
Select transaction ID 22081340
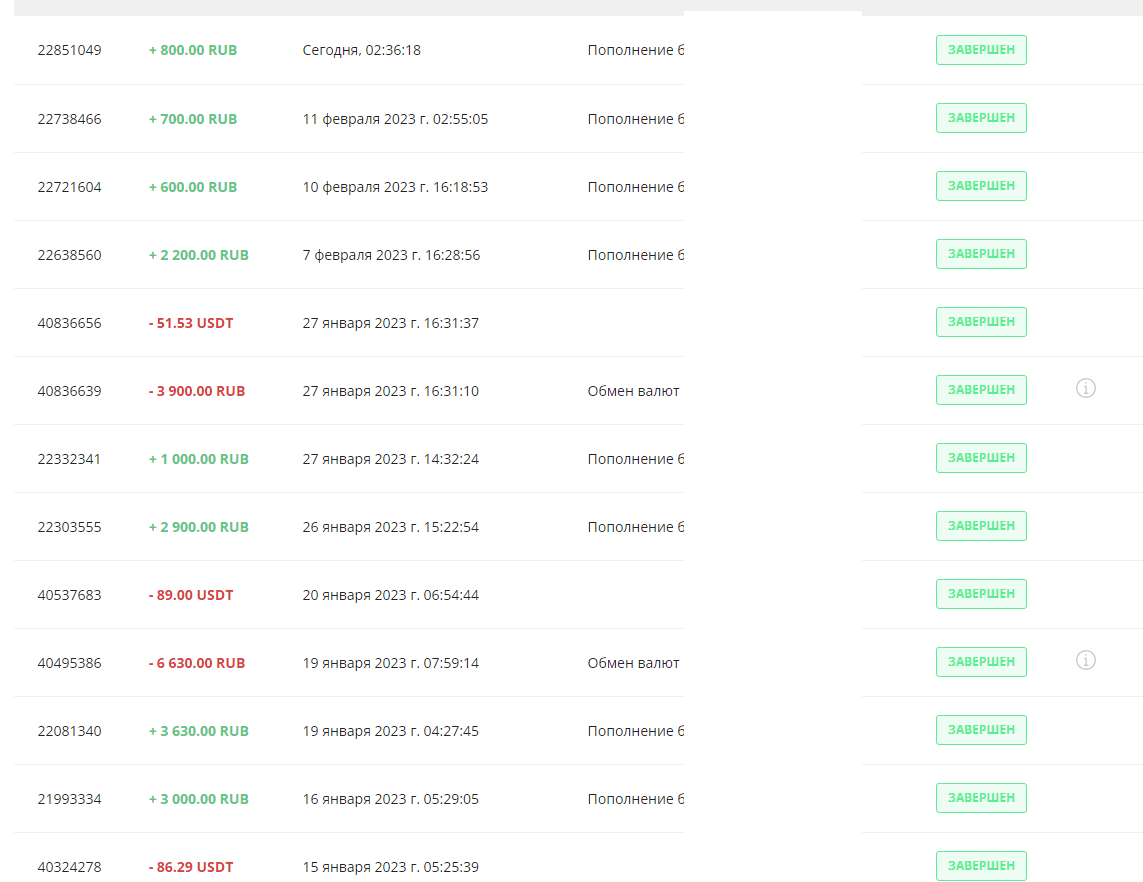tap(69, 731)
